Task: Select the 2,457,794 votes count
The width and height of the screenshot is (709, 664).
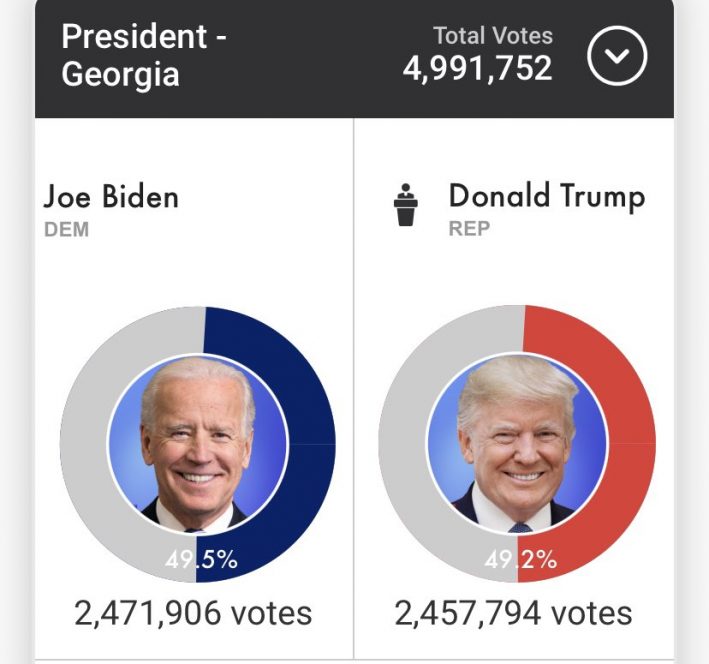Action: (513, 612)
